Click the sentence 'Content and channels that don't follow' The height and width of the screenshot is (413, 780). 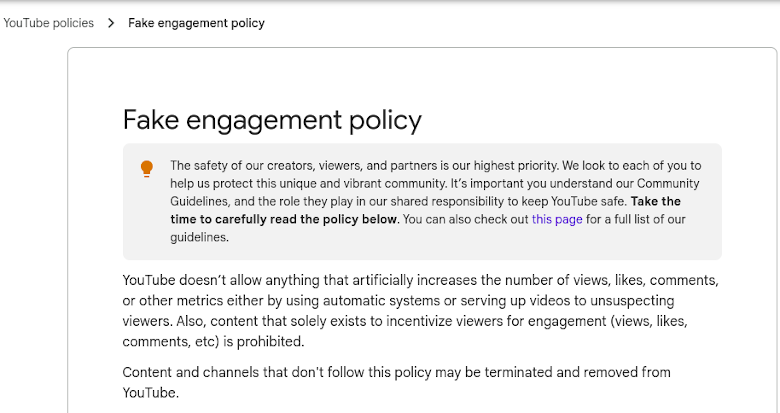point(396,382)
